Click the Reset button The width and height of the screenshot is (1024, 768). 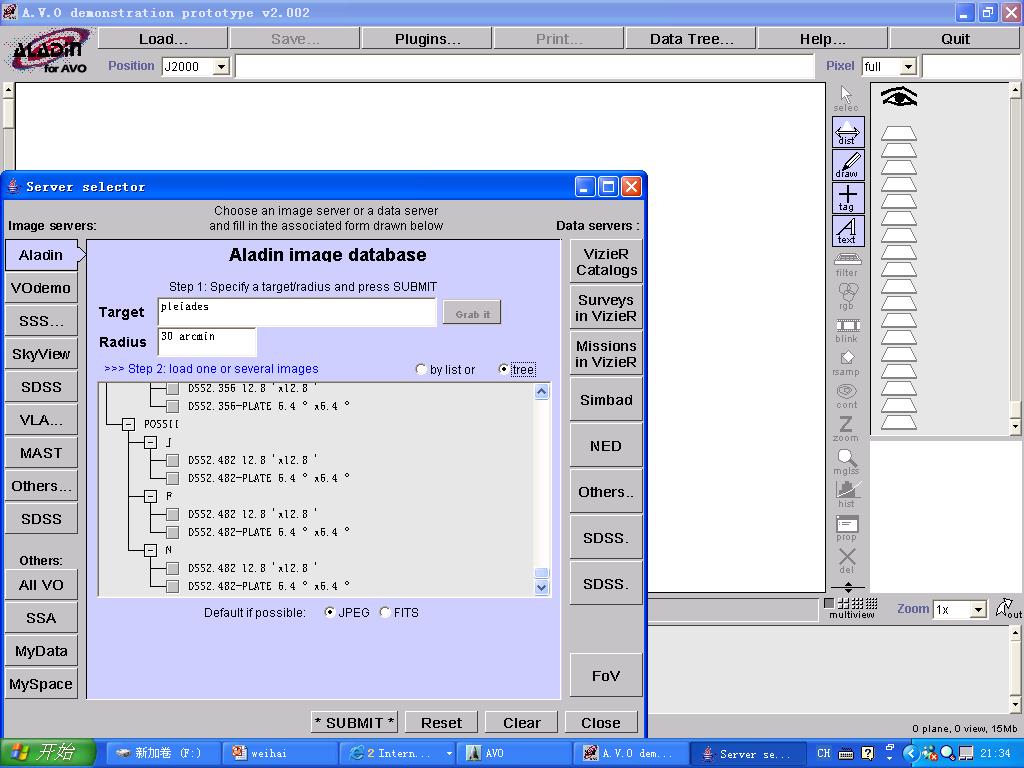[441, 723]
